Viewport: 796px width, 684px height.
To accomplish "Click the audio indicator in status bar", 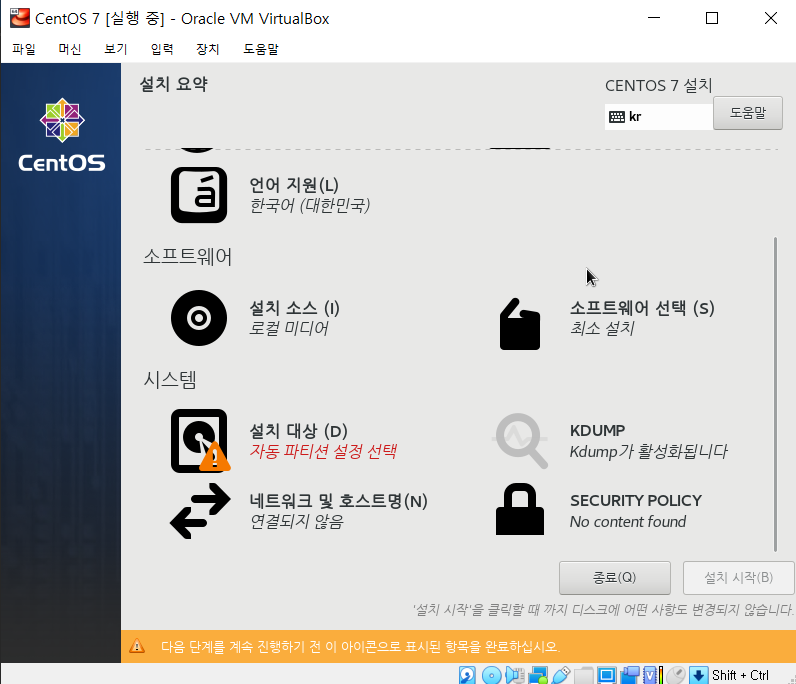I will (x=514, y=675).
